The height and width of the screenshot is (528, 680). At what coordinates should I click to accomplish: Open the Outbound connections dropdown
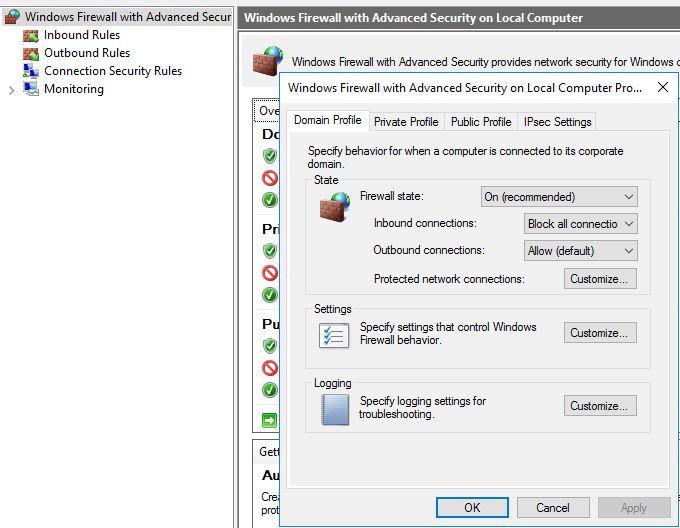pyautogui.click(x=581, y=251)
